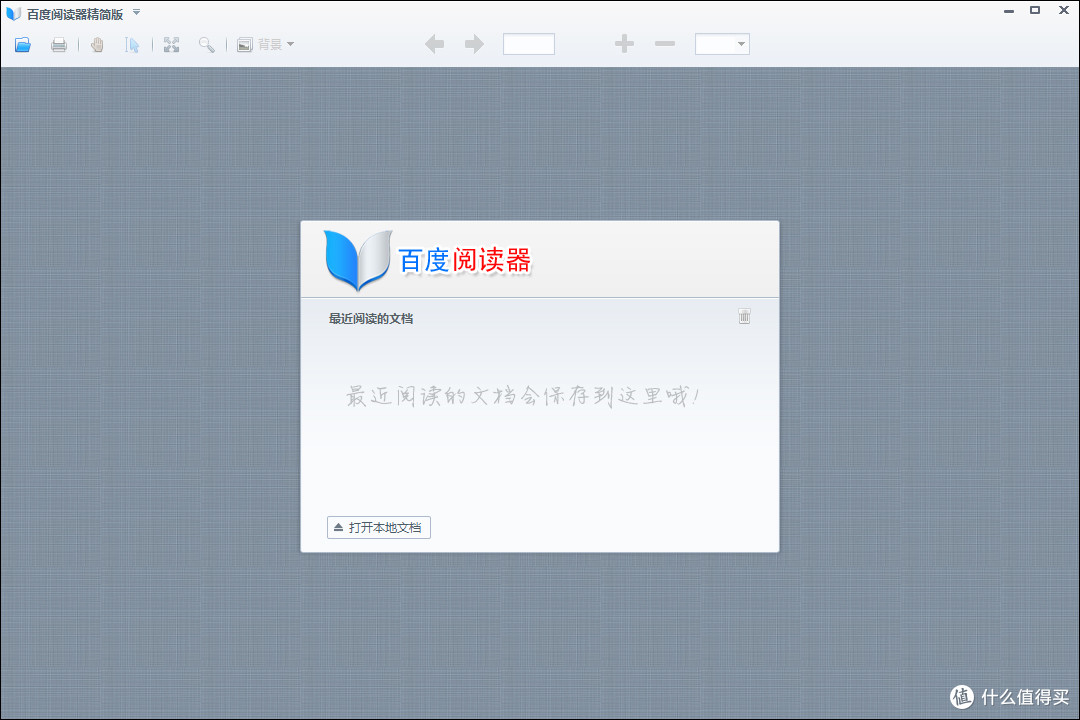The image size is (1080, 720).
Task: Minimize the reader window
Action: (x=1009, y=11)
